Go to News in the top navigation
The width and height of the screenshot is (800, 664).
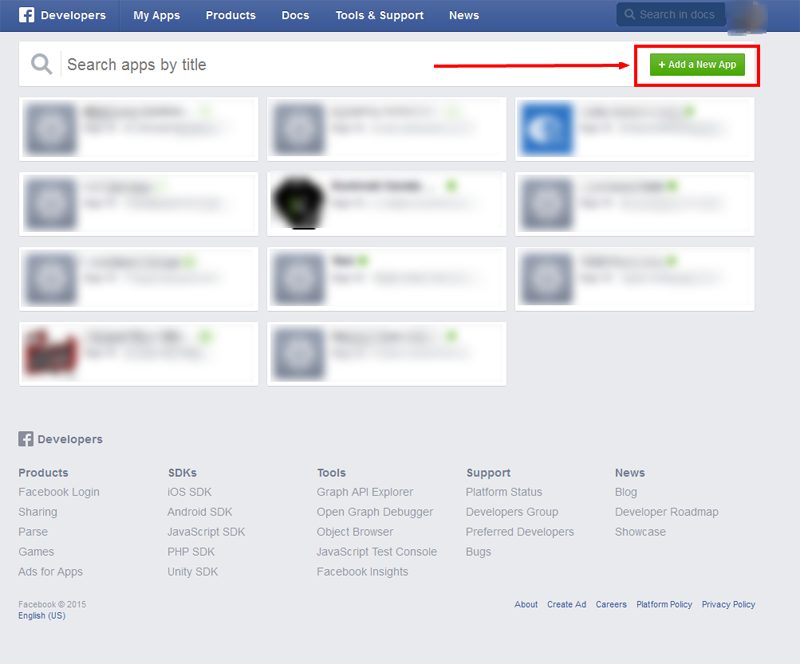(463, 15)
